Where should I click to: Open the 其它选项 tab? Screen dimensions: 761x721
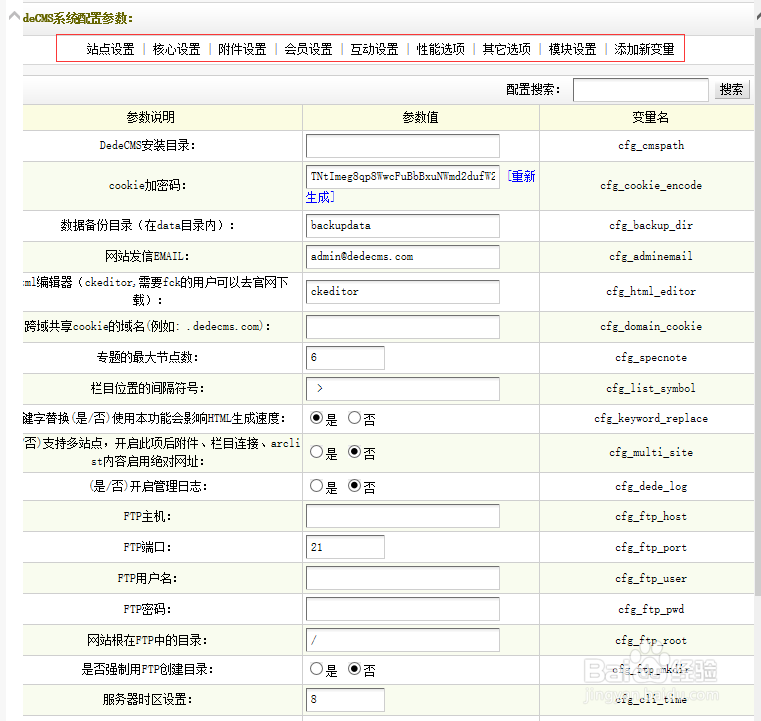pos(506,49)
